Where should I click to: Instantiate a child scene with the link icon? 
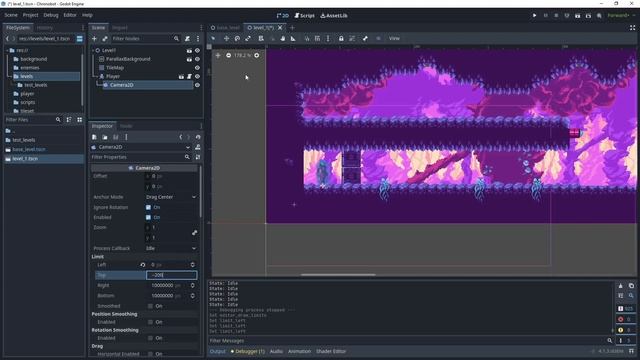[x=104, y=38]
